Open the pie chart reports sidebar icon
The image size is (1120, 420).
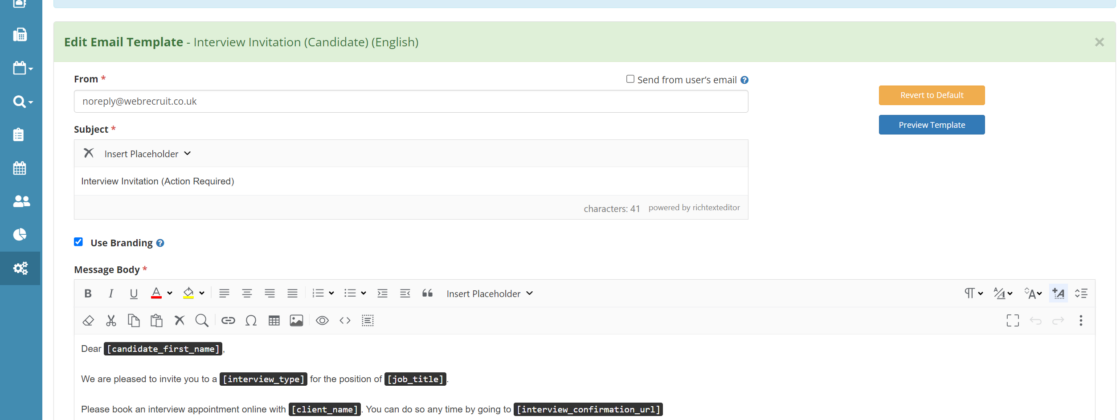20,234
